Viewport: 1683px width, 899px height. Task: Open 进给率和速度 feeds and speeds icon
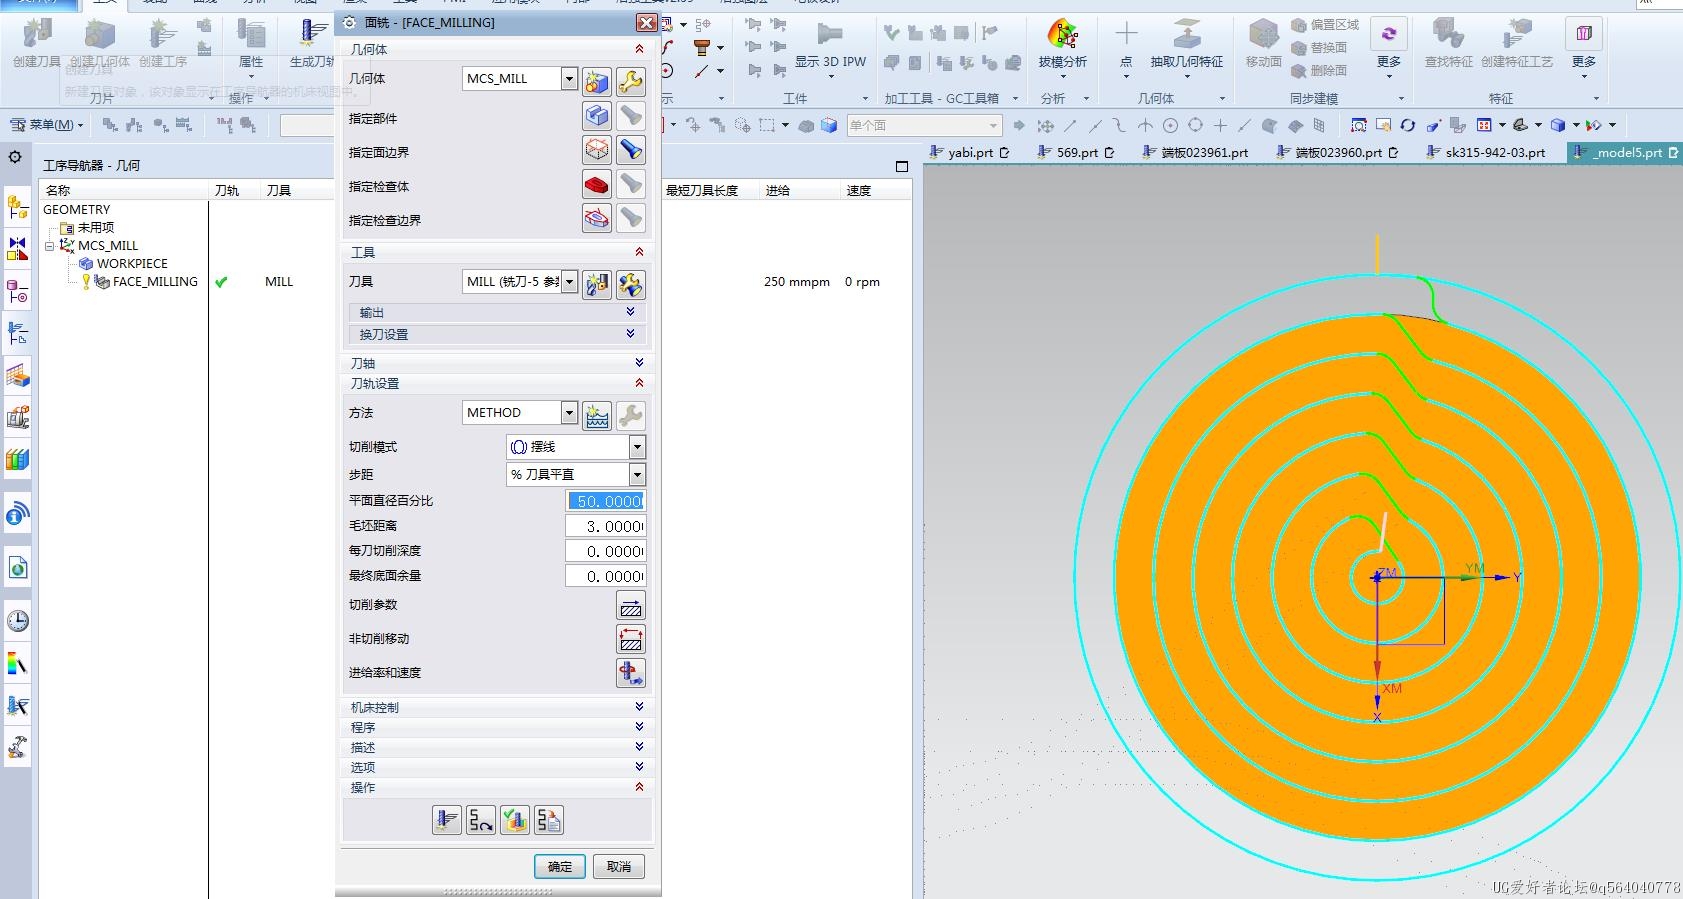click(631, 673)
